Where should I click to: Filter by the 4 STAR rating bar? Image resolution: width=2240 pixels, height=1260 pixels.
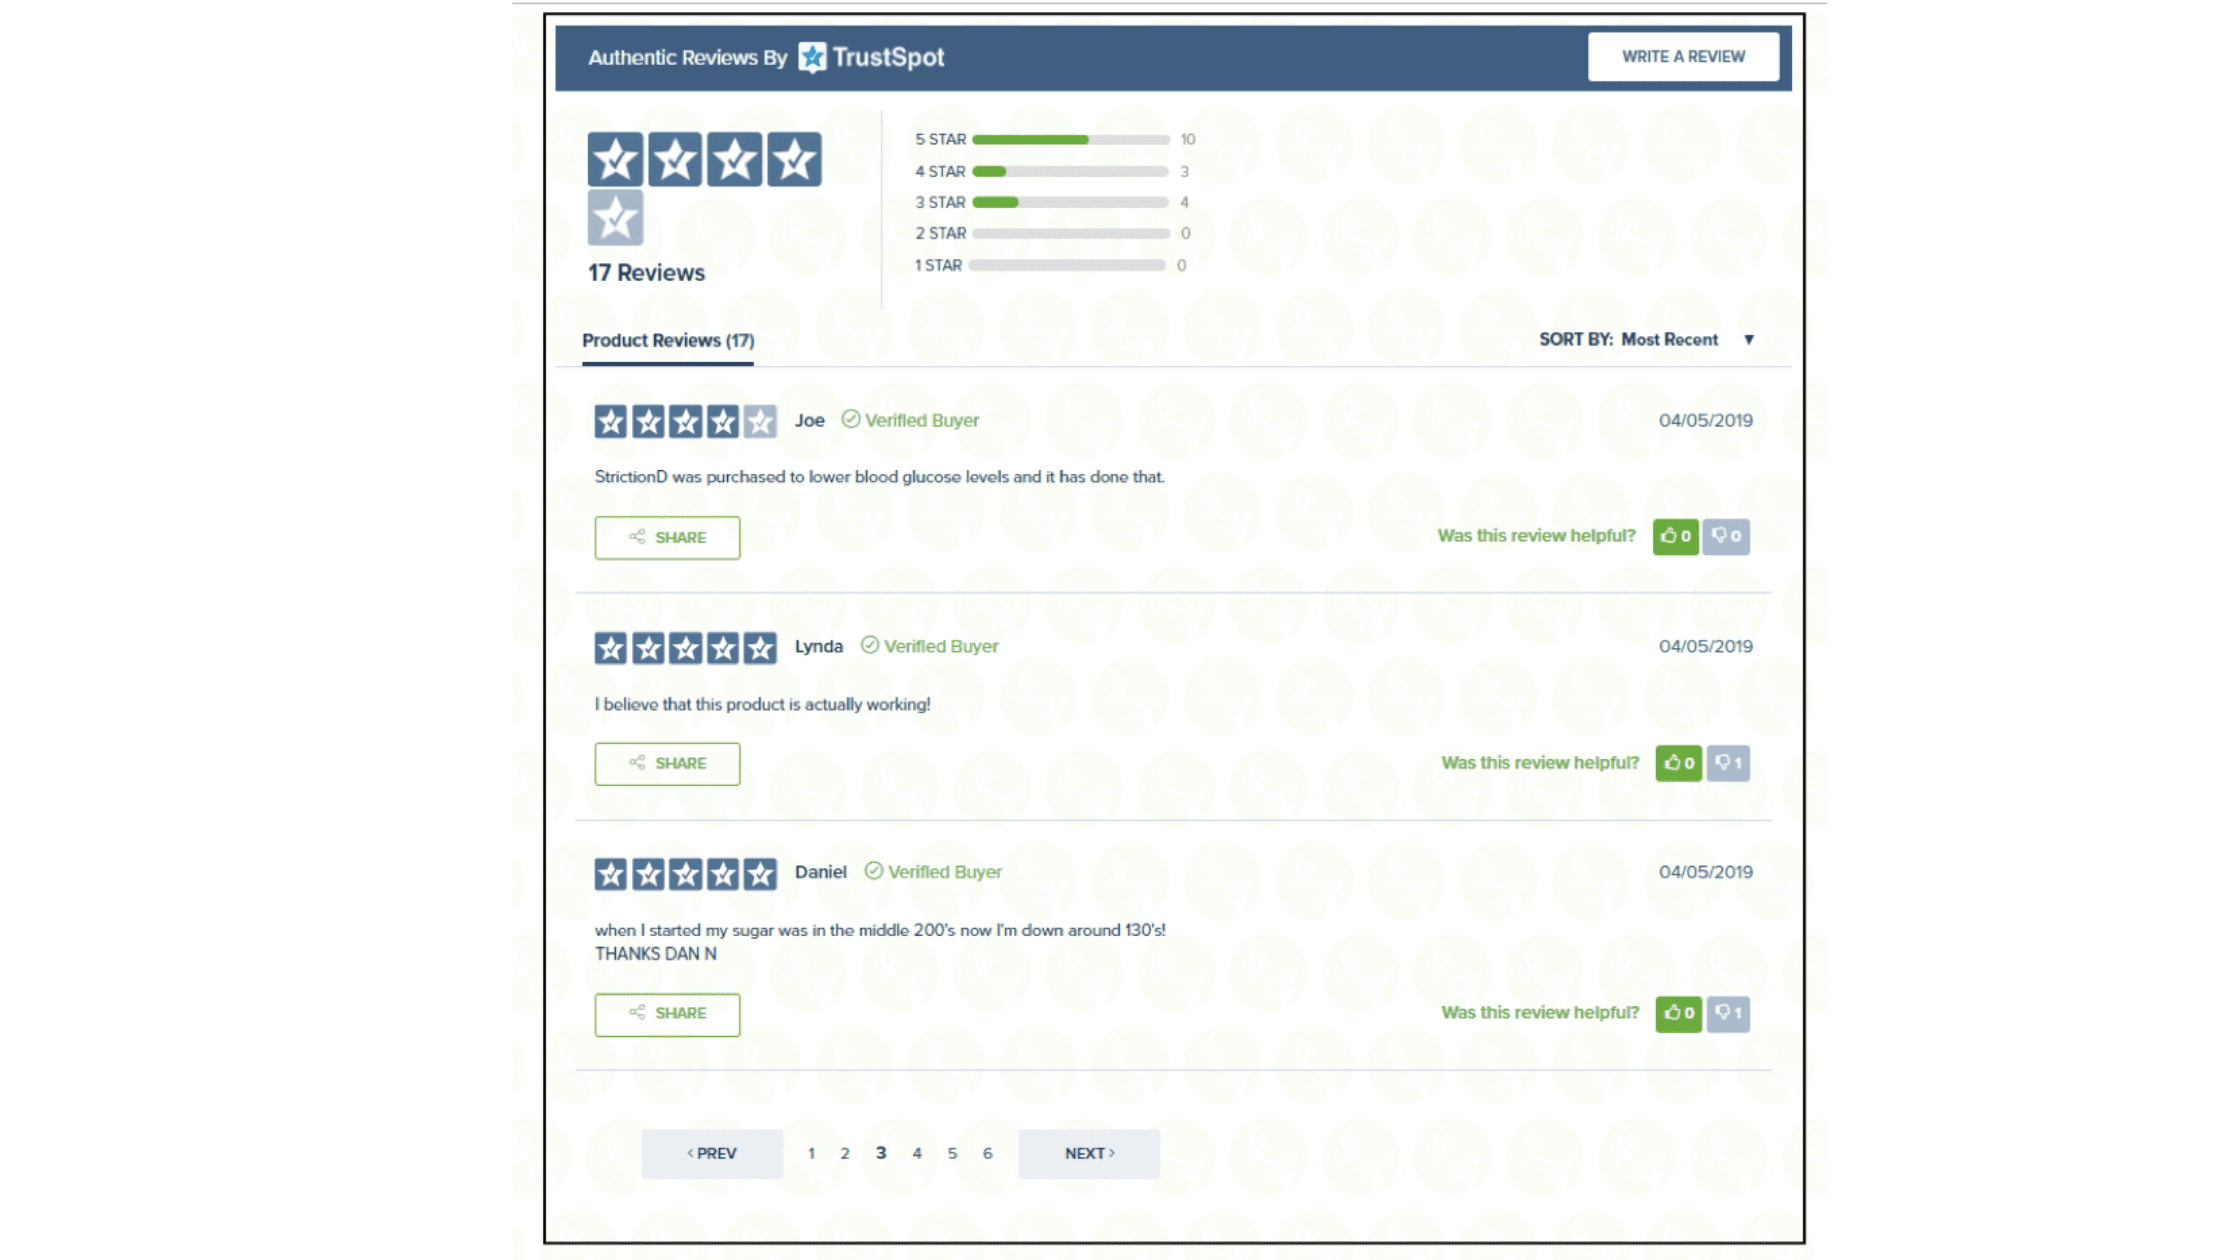coord(1070,171)
